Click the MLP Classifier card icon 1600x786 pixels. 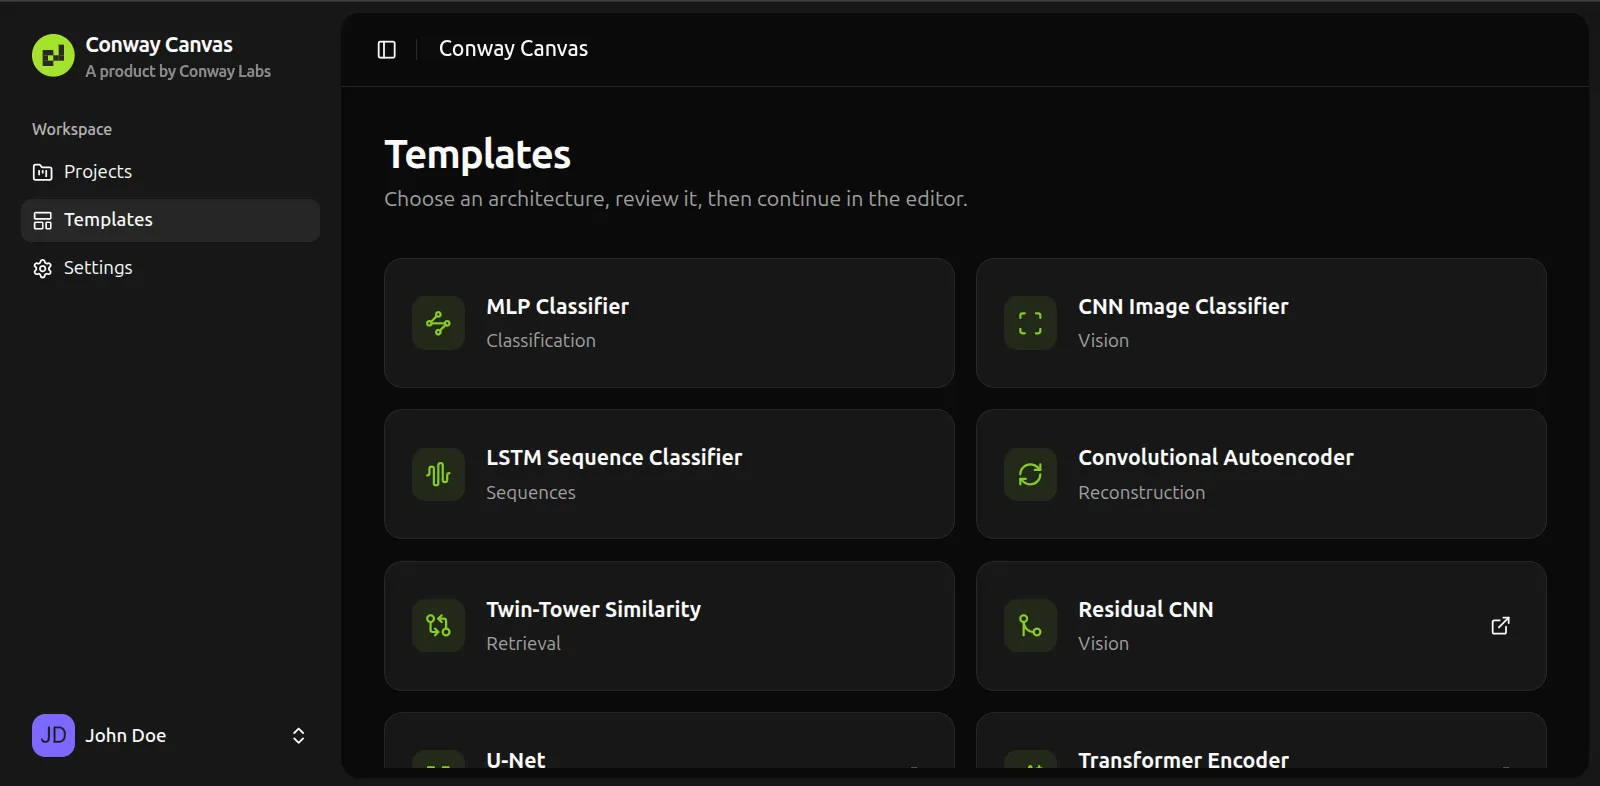click(438, 323)
